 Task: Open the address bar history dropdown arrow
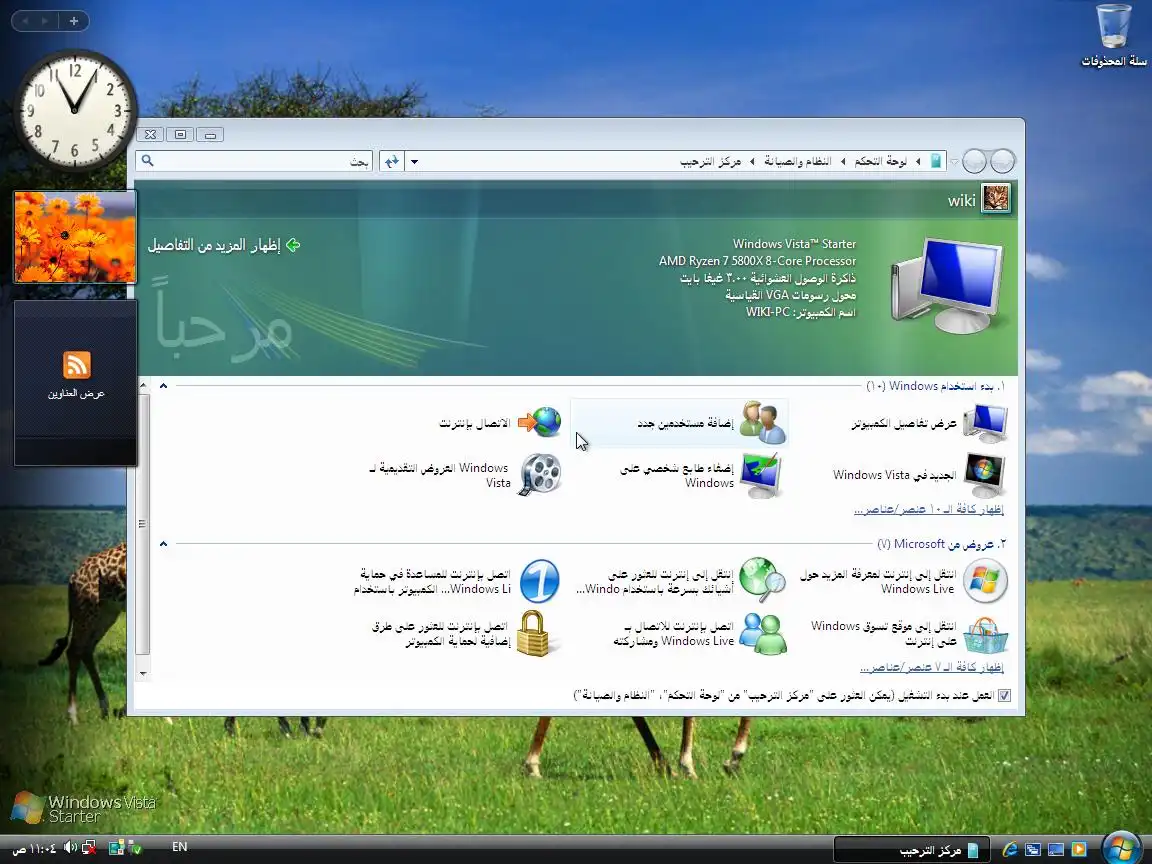[x=414, y=162]
